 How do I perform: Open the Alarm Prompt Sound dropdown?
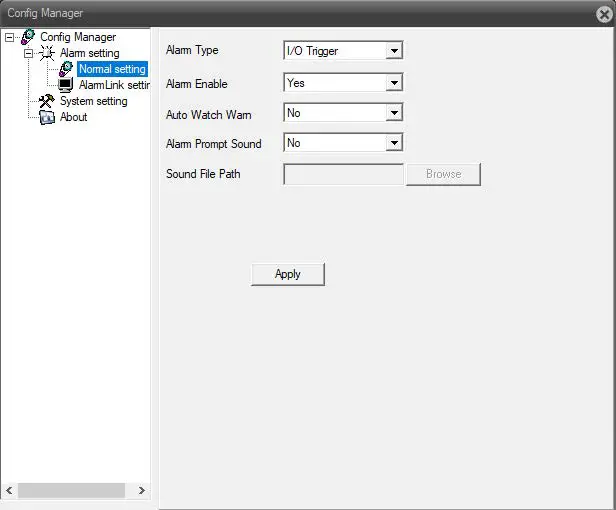(x=394, y=143)
